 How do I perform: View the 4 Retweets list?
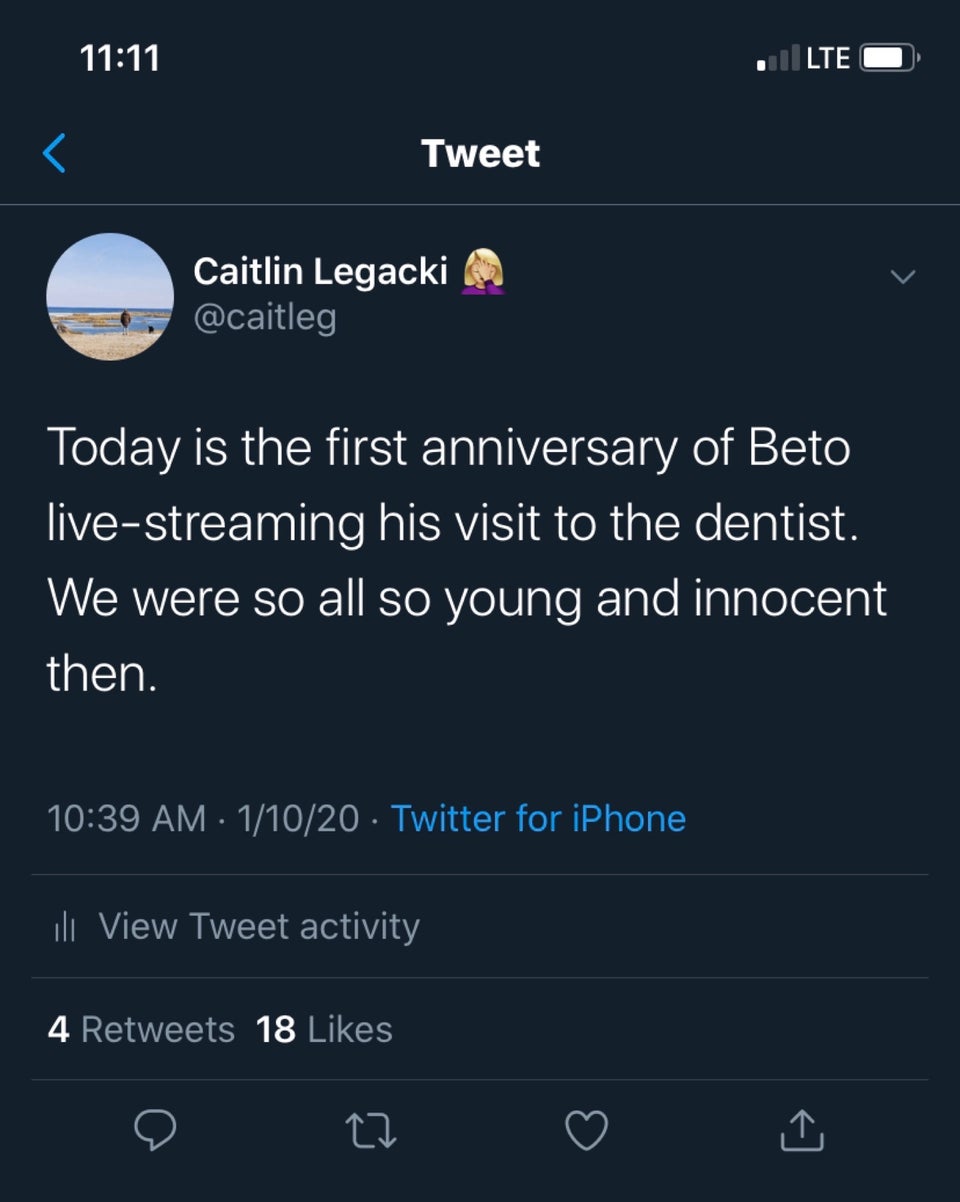click(x=141, y=1029)
